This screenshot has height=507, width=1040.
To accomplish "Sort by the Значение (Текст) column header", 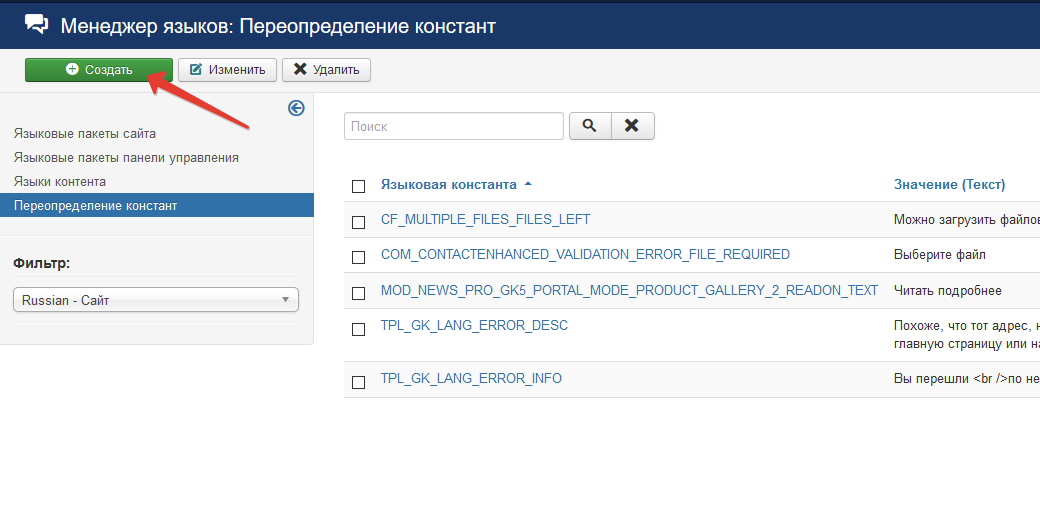I will [949, 185].
